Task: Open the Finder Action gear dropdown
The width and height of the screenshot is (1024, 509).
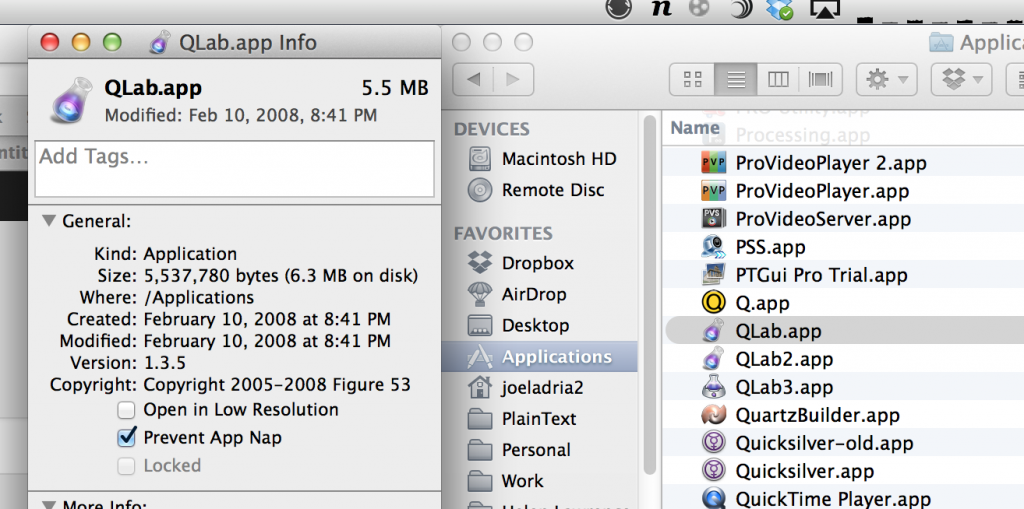Action: (x=886, y=80)
